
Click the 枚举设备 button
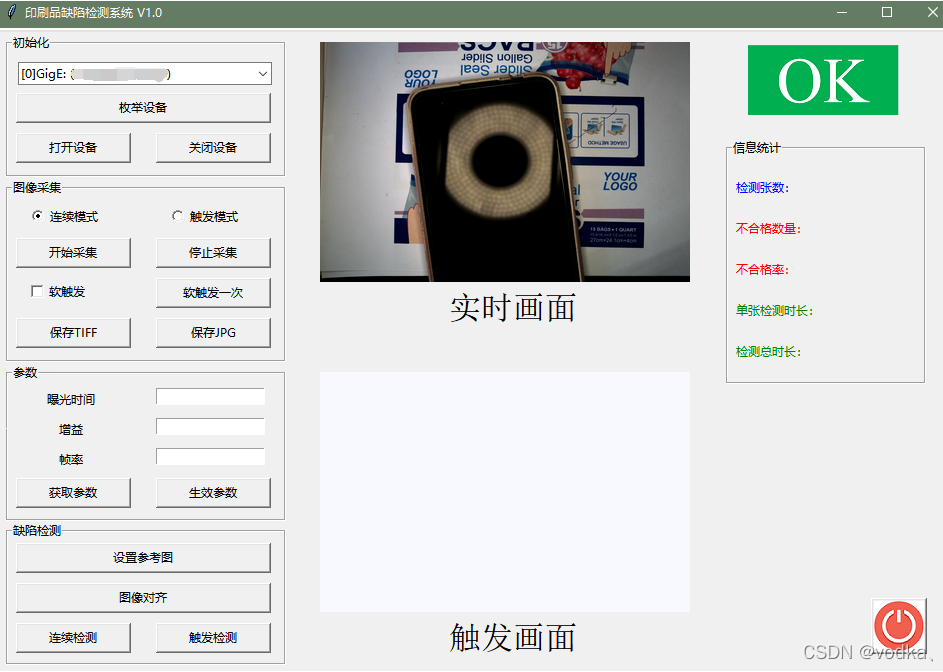click(143, 108)
